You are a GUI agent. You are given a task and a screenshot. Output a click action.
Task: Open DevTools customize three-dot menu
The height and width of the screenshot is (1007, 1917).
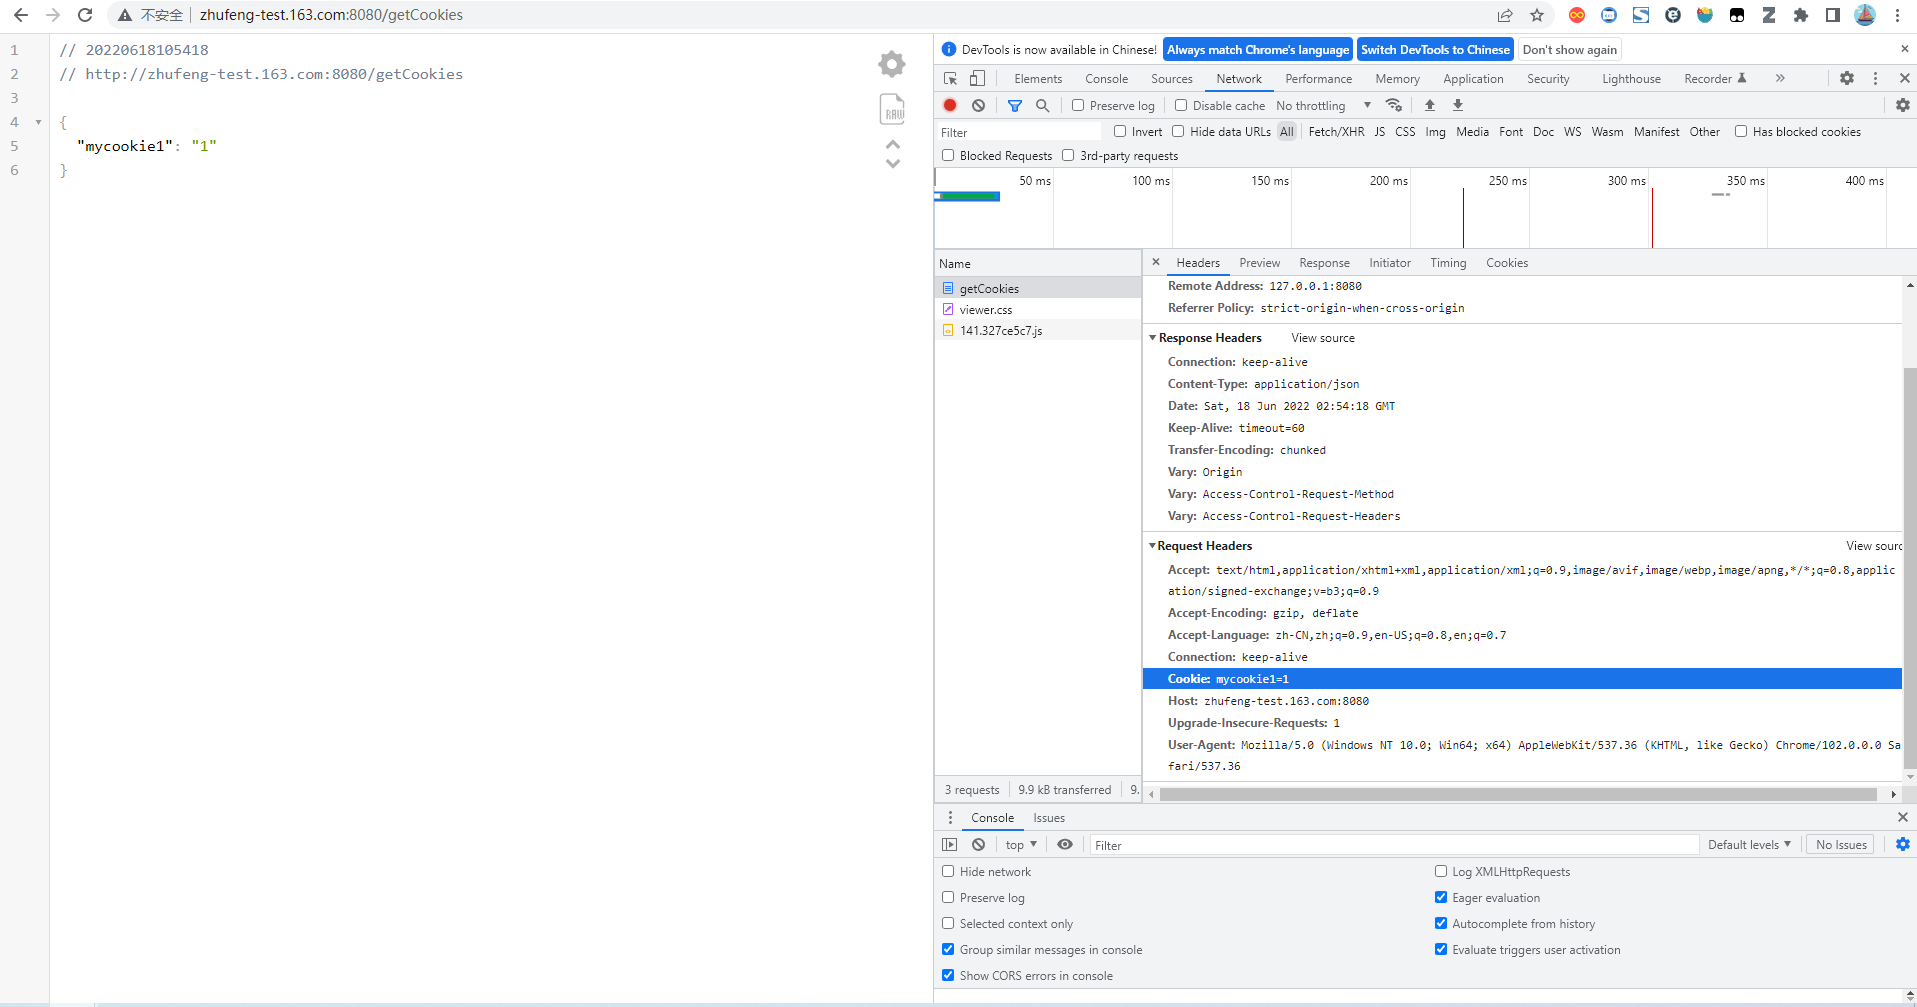click(1876, 78)
